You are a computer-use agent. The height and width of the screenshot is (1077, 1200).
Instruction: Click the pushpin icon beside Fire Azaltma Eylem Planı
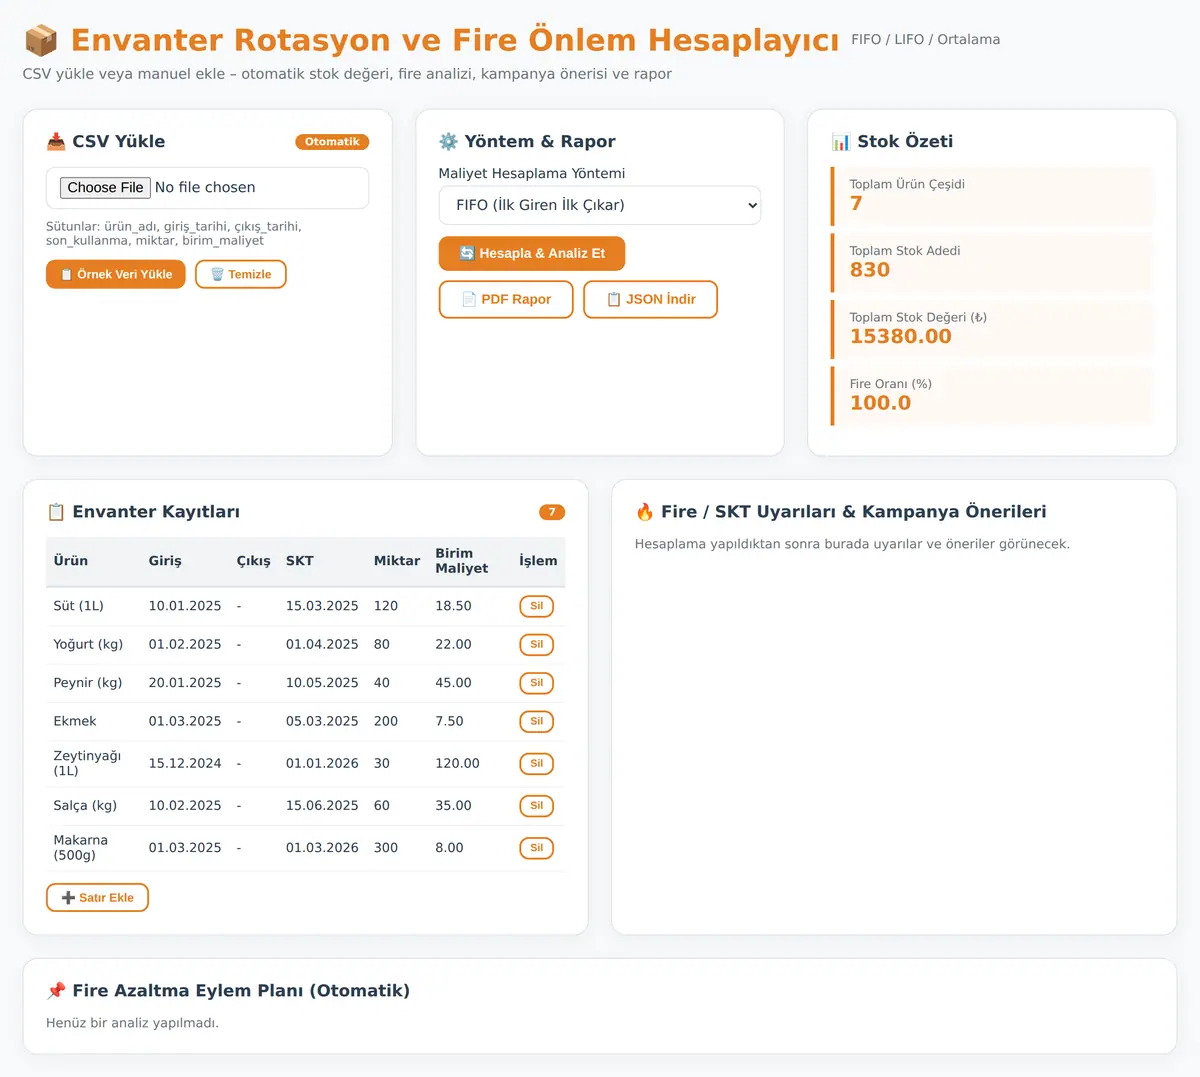click(x=56, y=991)
